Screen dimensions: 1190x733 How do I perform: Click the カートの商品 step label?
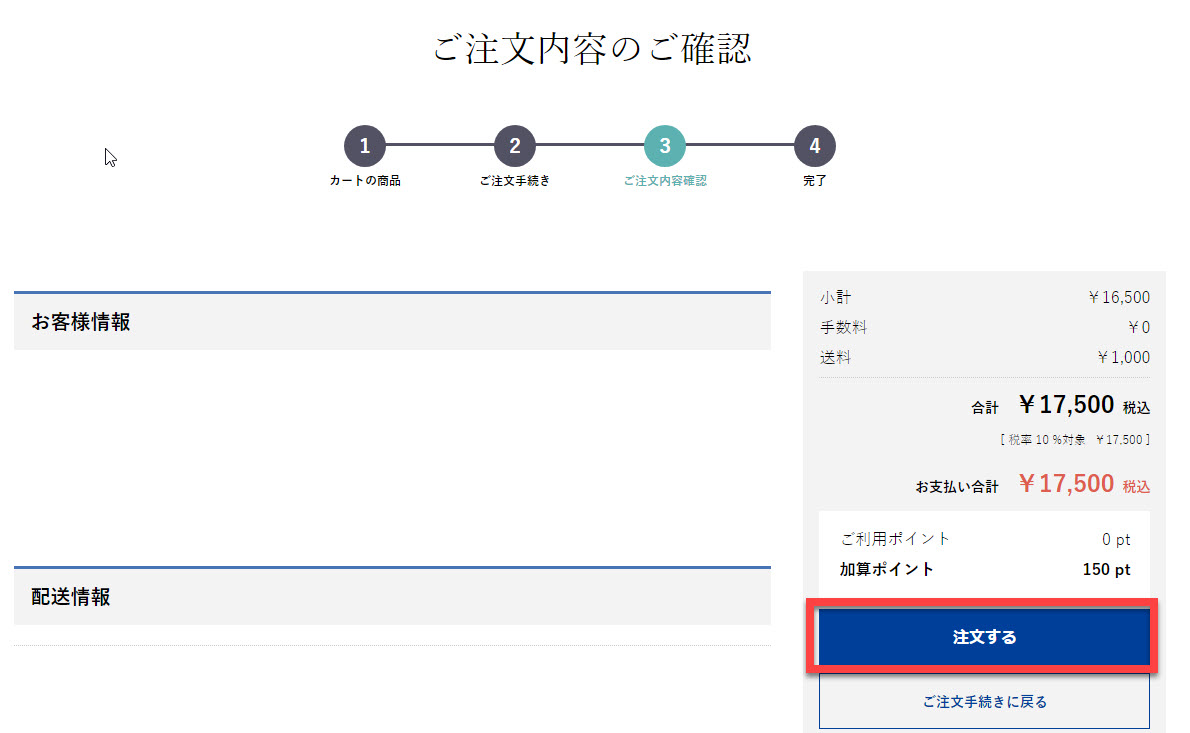click(365, 181)
